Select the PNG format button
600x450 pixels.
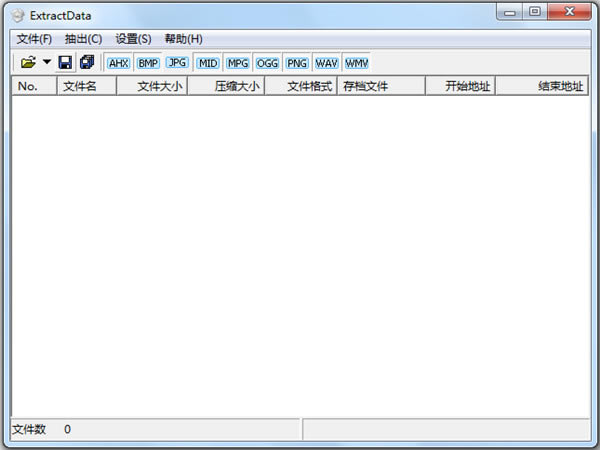297,63
